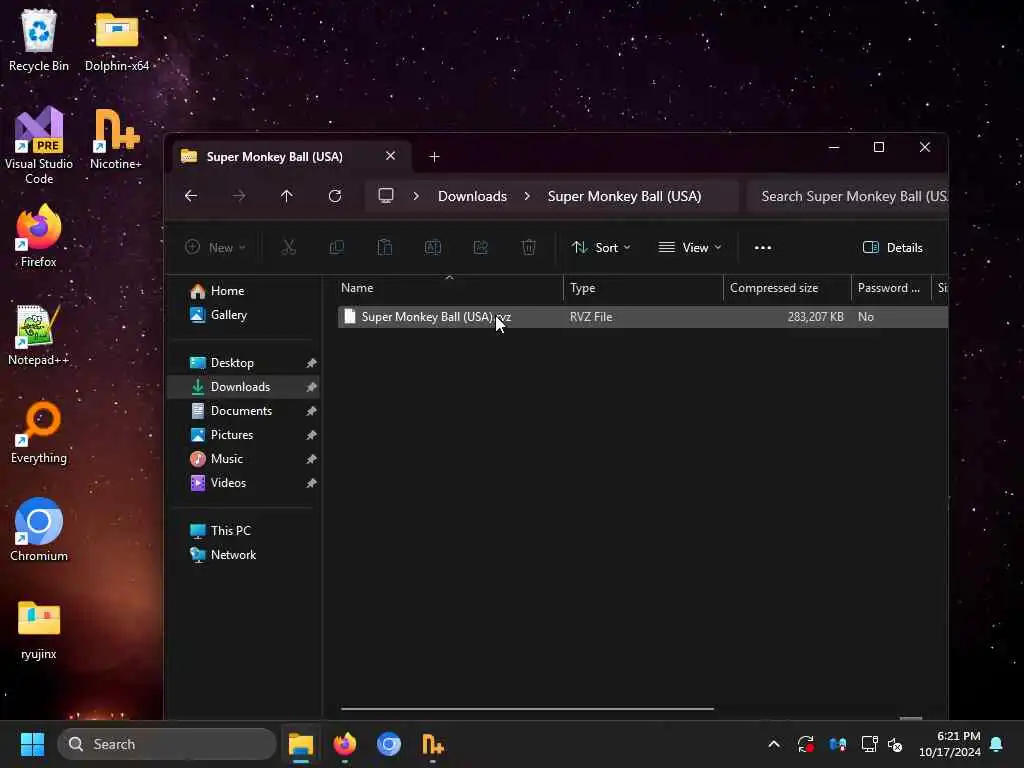Close the Super Monkey Ball (USA) tab

(x=391, y=156)
